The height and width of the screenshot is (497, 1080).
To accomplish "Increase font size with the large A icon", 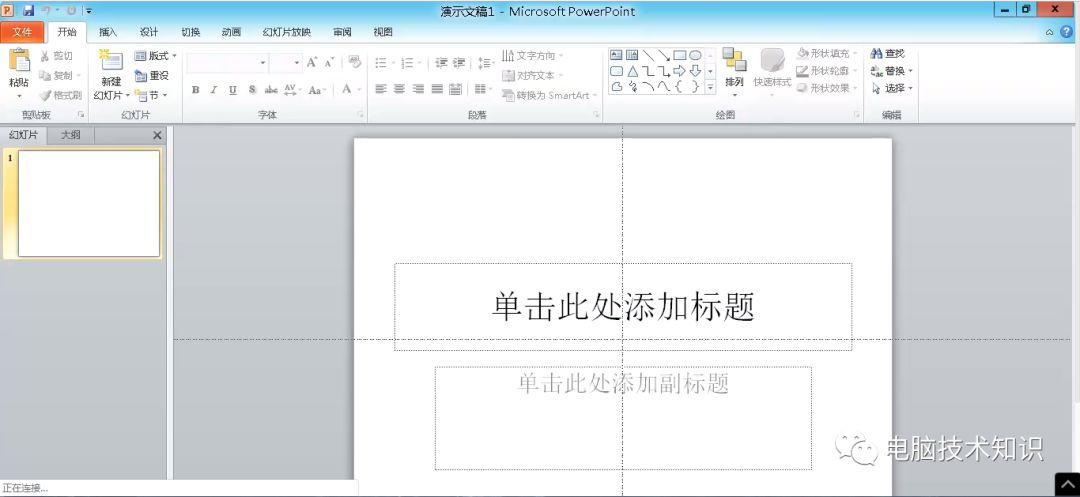I will click(312, 63).
